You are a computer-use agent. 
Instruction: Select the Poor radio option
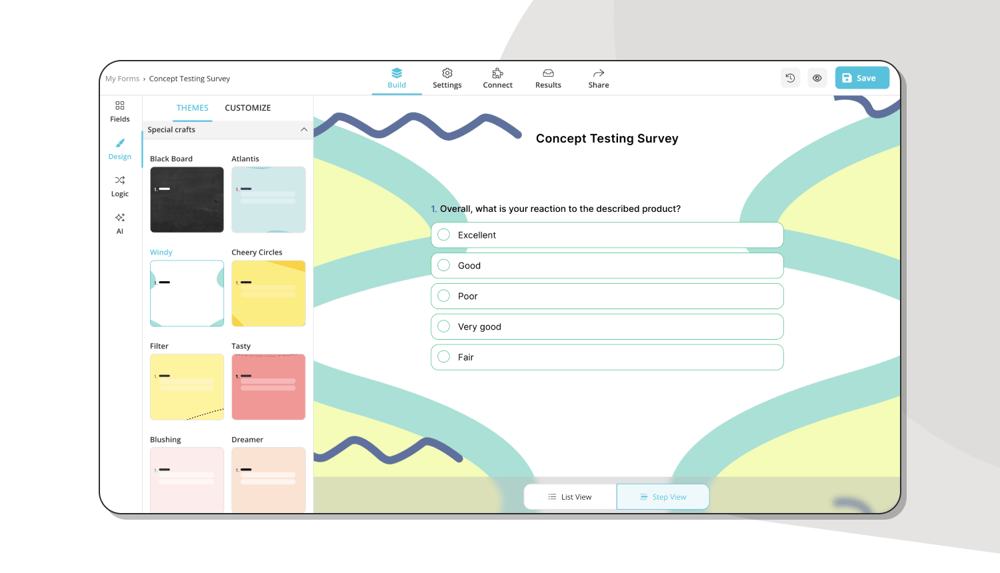tap(444, 296)
